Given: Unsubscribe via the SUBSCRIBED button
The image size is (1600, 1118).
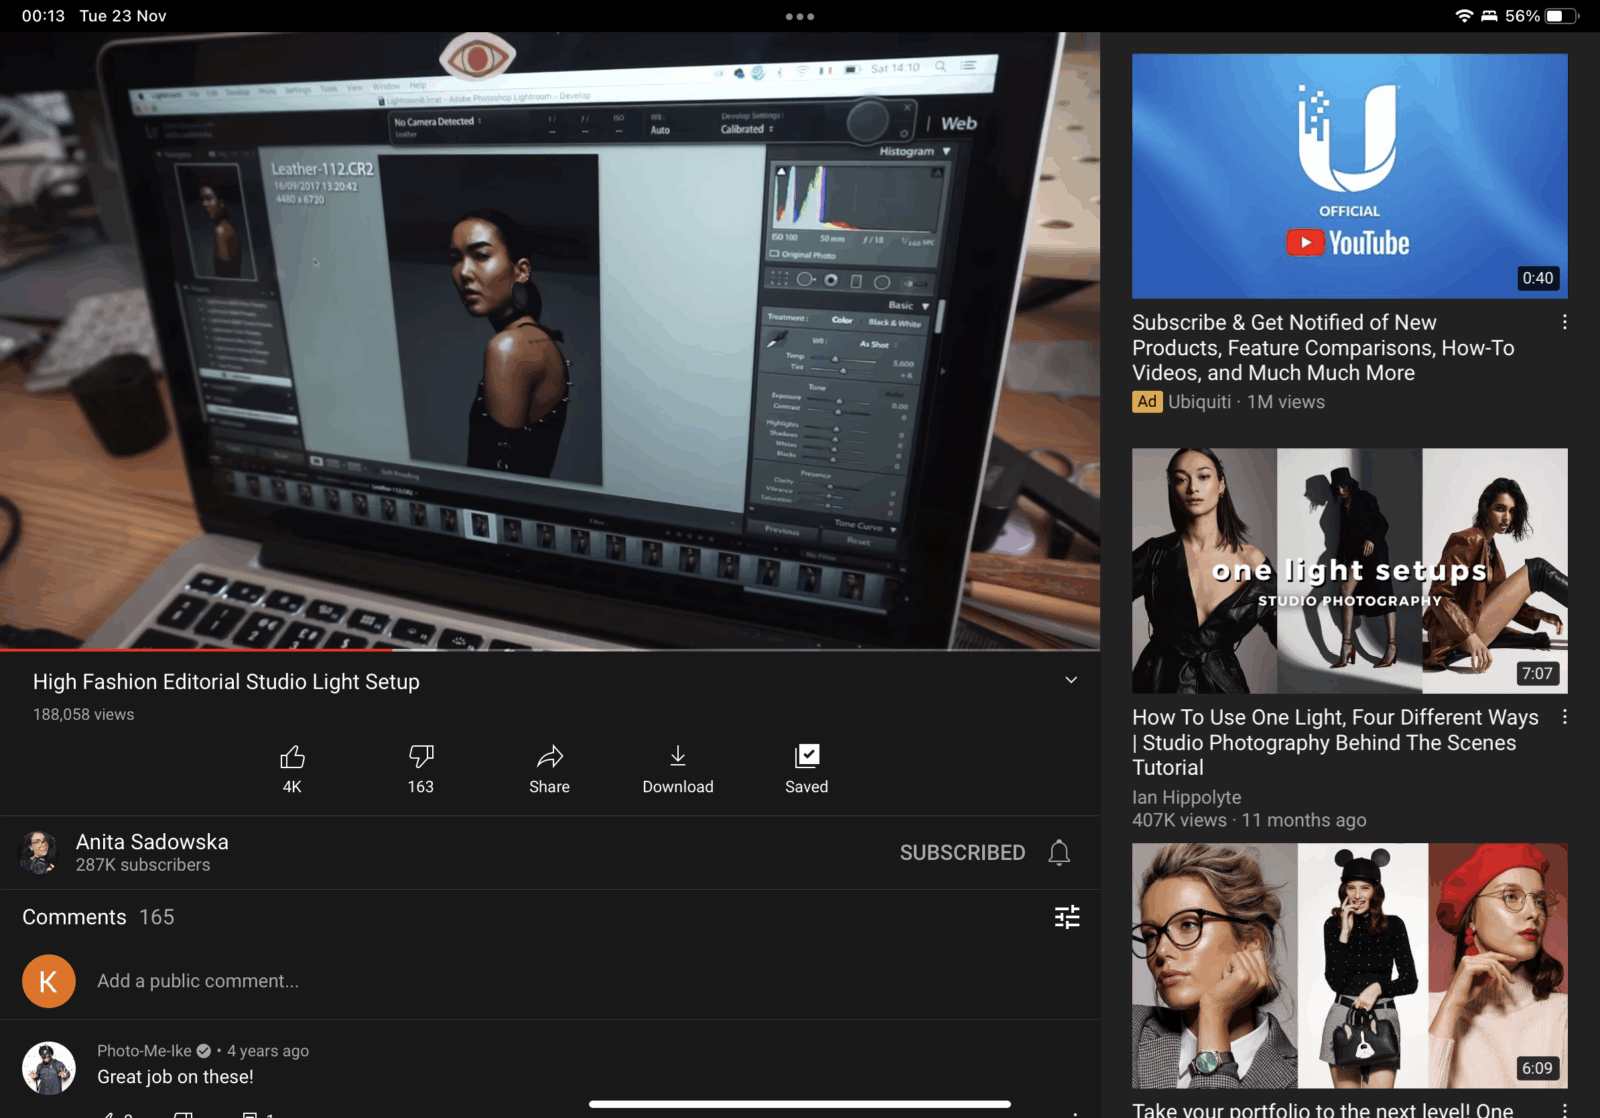Looking at the screenshot, I should (x=962, y=853).
